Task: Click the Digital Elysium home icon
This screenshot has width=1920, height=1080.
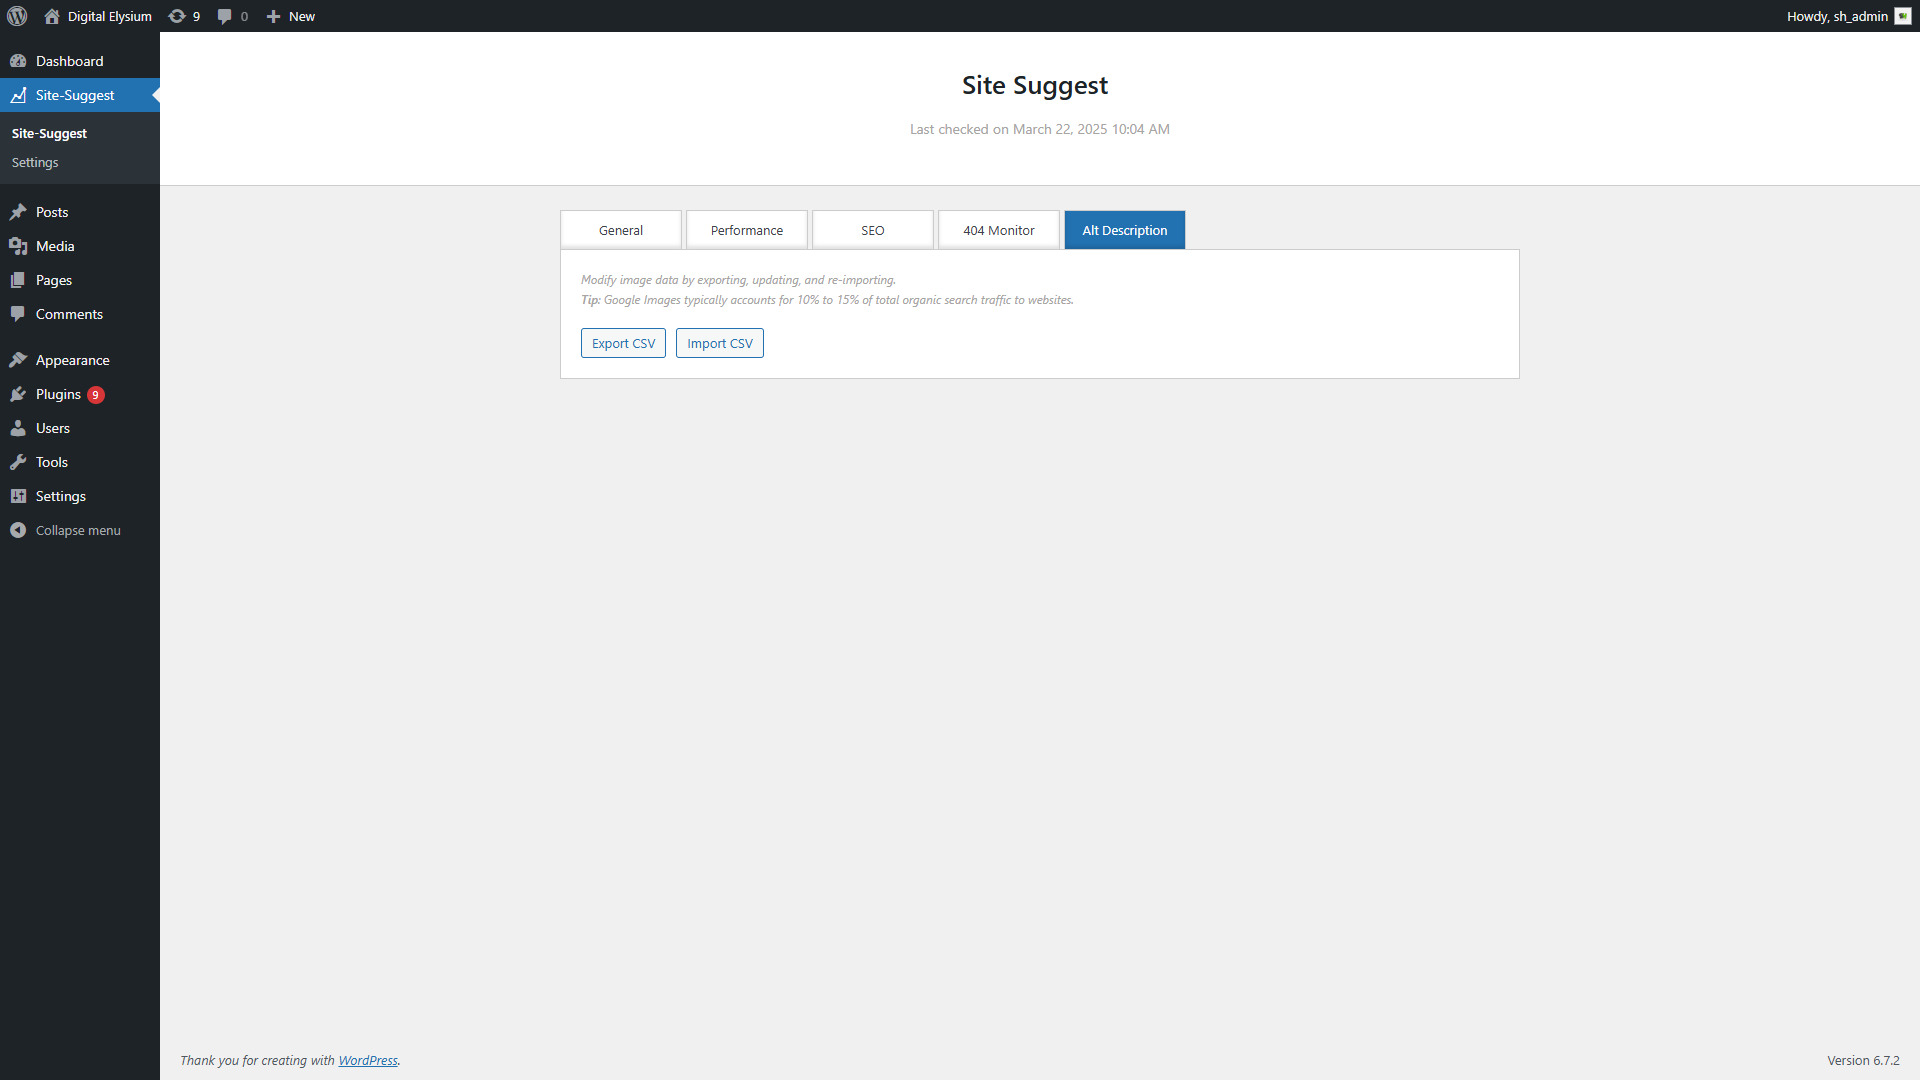Action: [x=52, y=16]
